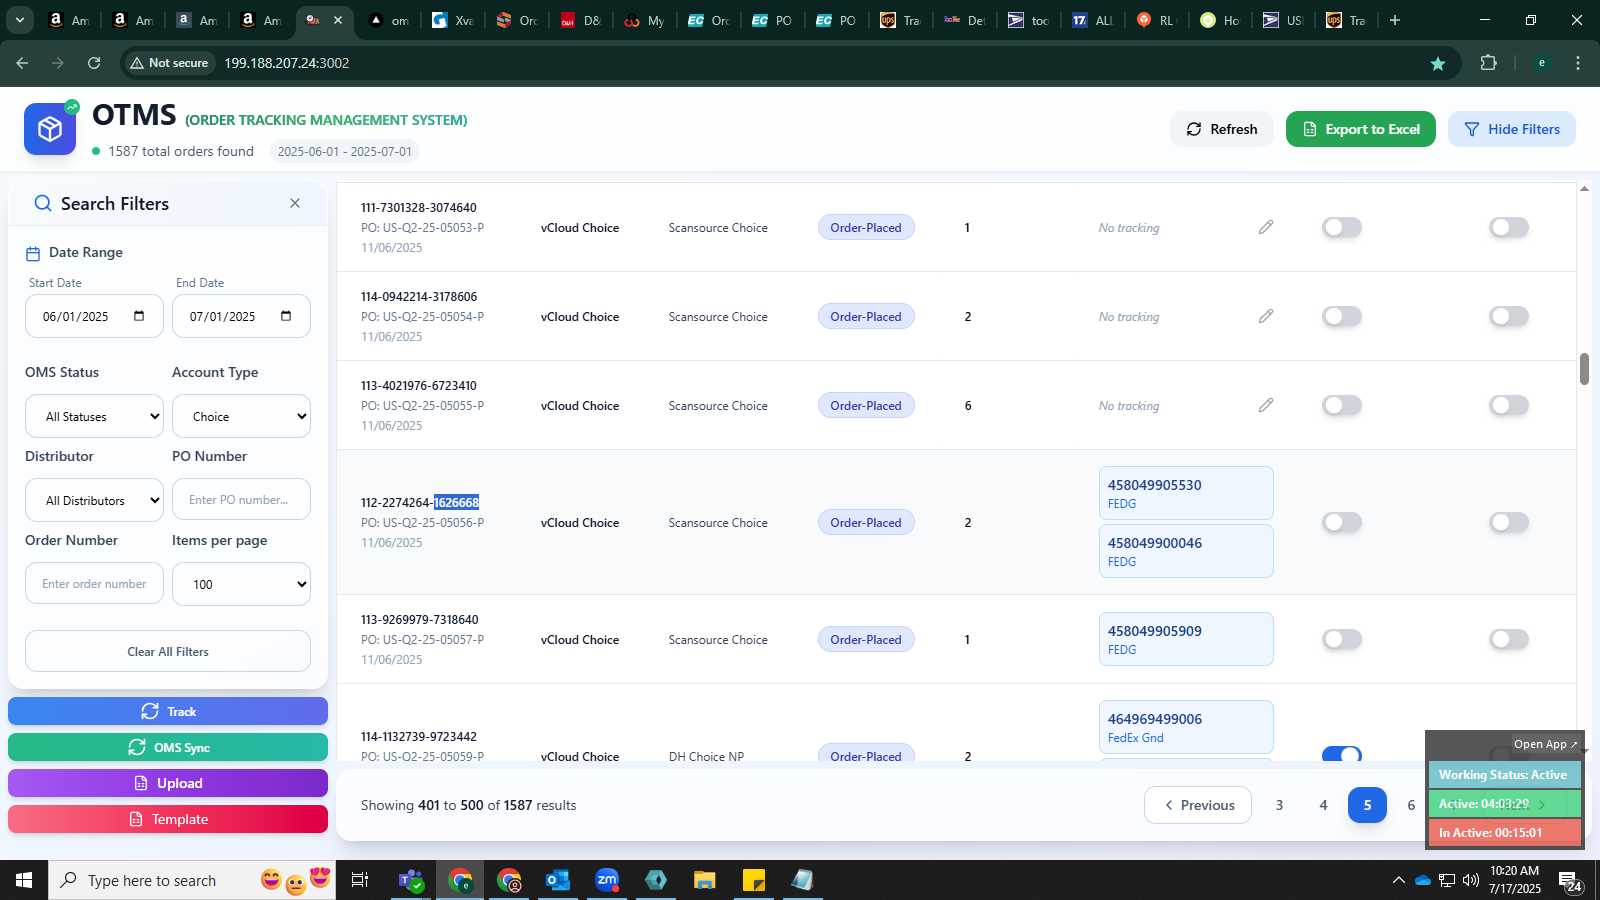
Task: Switch to the Xva browser tab
Action: coord(452,20)
